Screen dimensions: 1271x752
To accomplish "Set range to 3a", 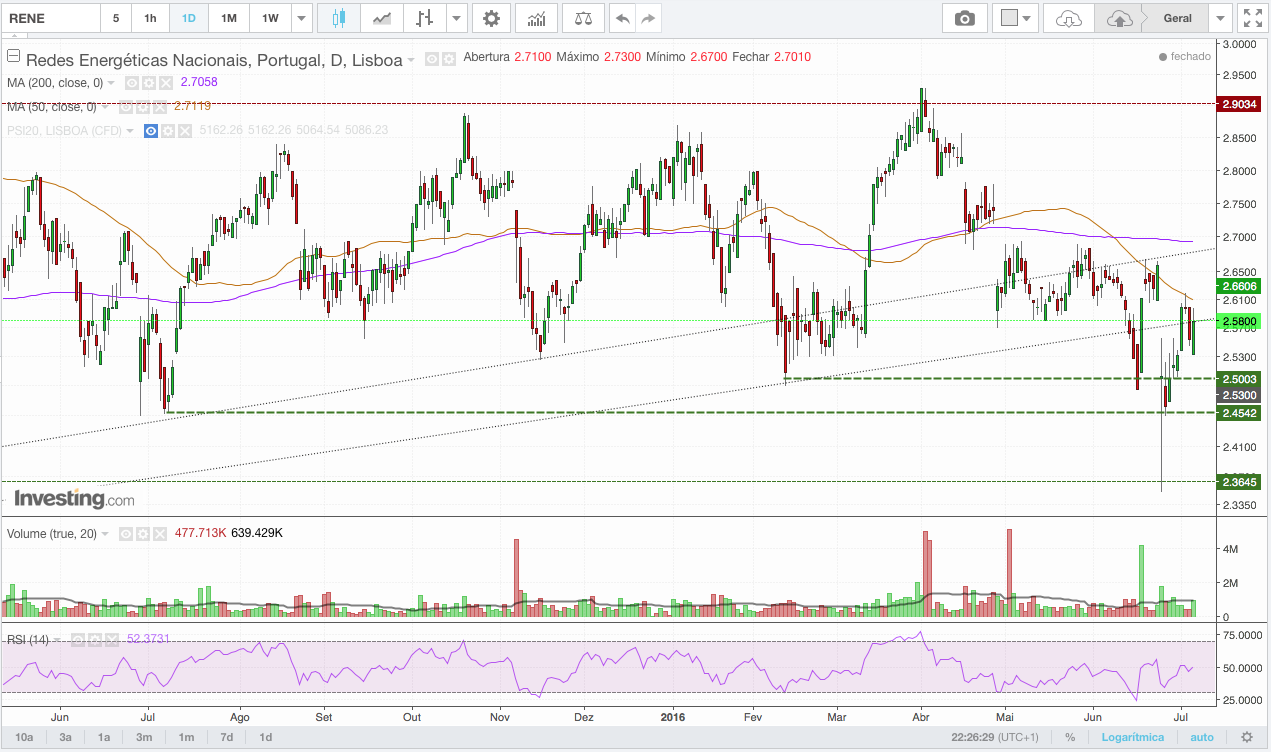I will [x=65, y=737].
